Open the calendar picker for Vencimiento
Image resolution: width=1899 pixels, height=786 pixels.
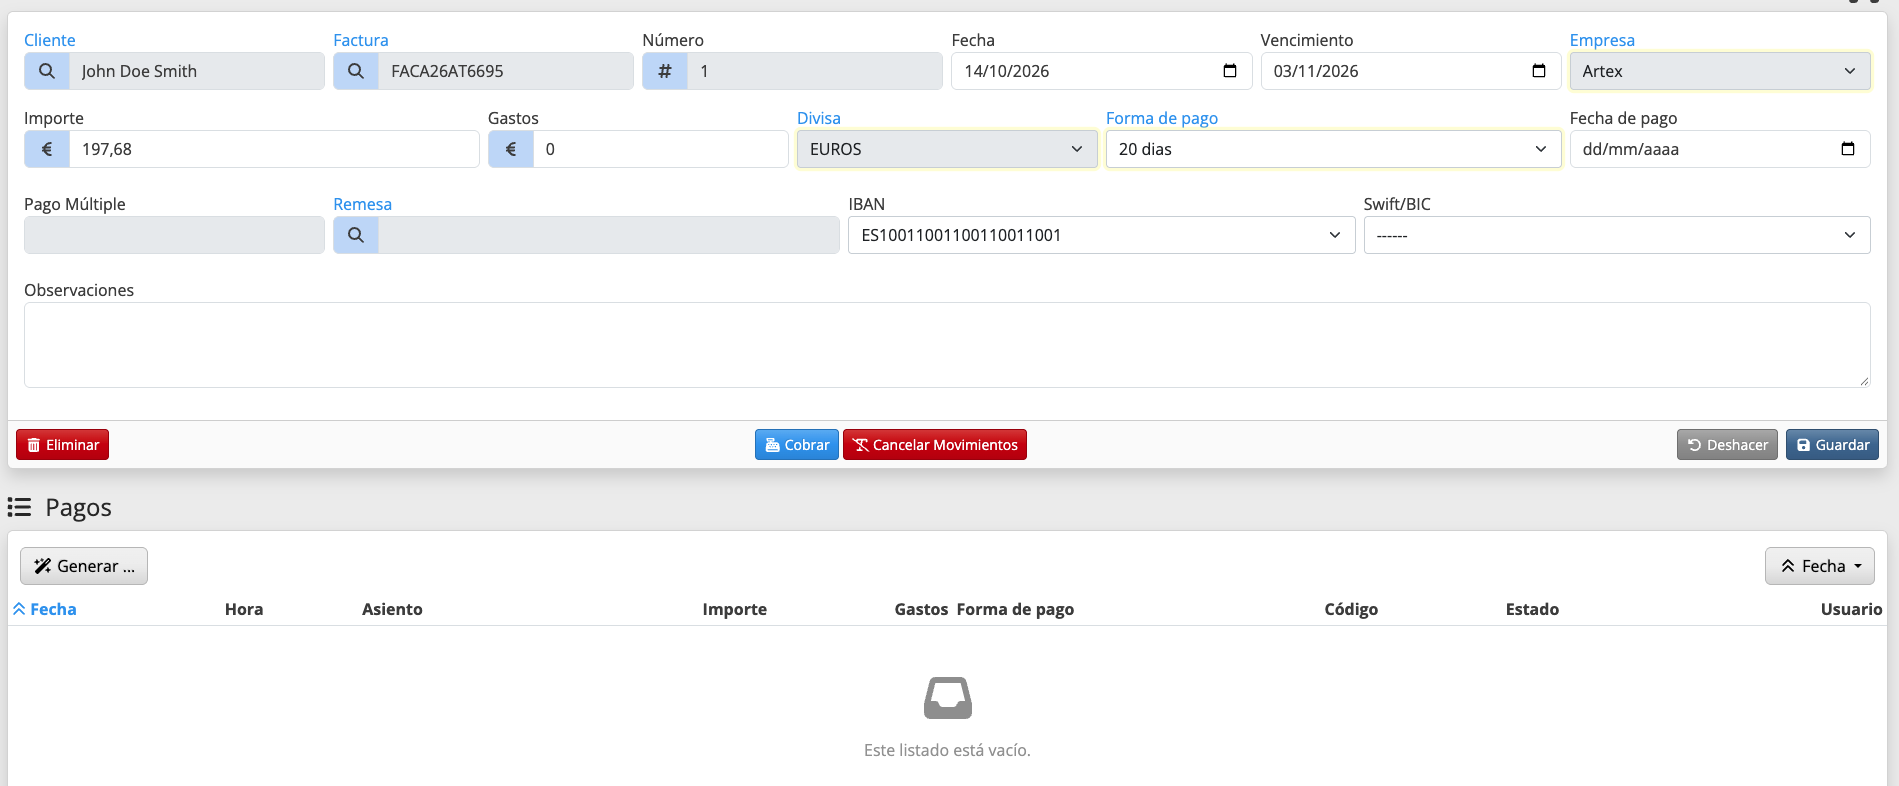(1539, 71)
